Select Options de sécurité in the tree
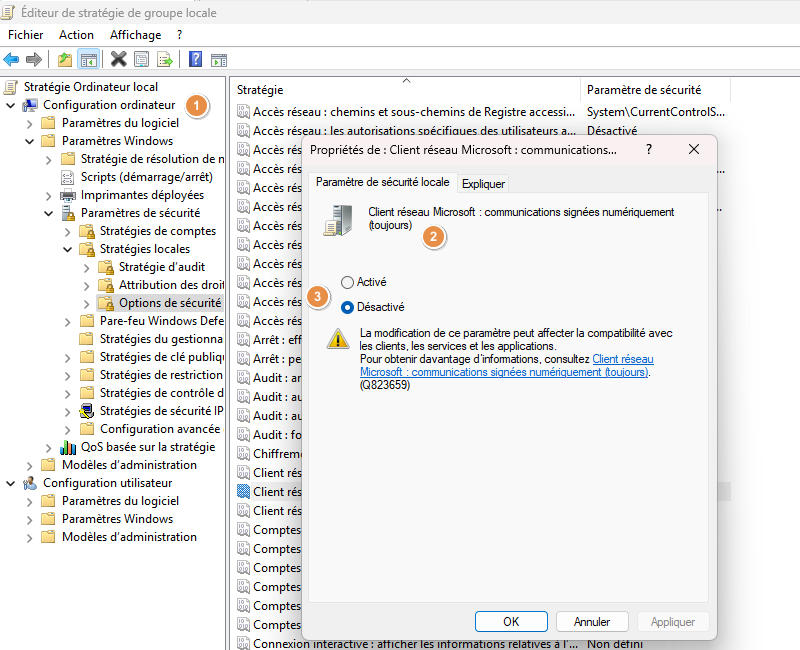The height and width of the screenshot is (650, 800). pos(169,303)
